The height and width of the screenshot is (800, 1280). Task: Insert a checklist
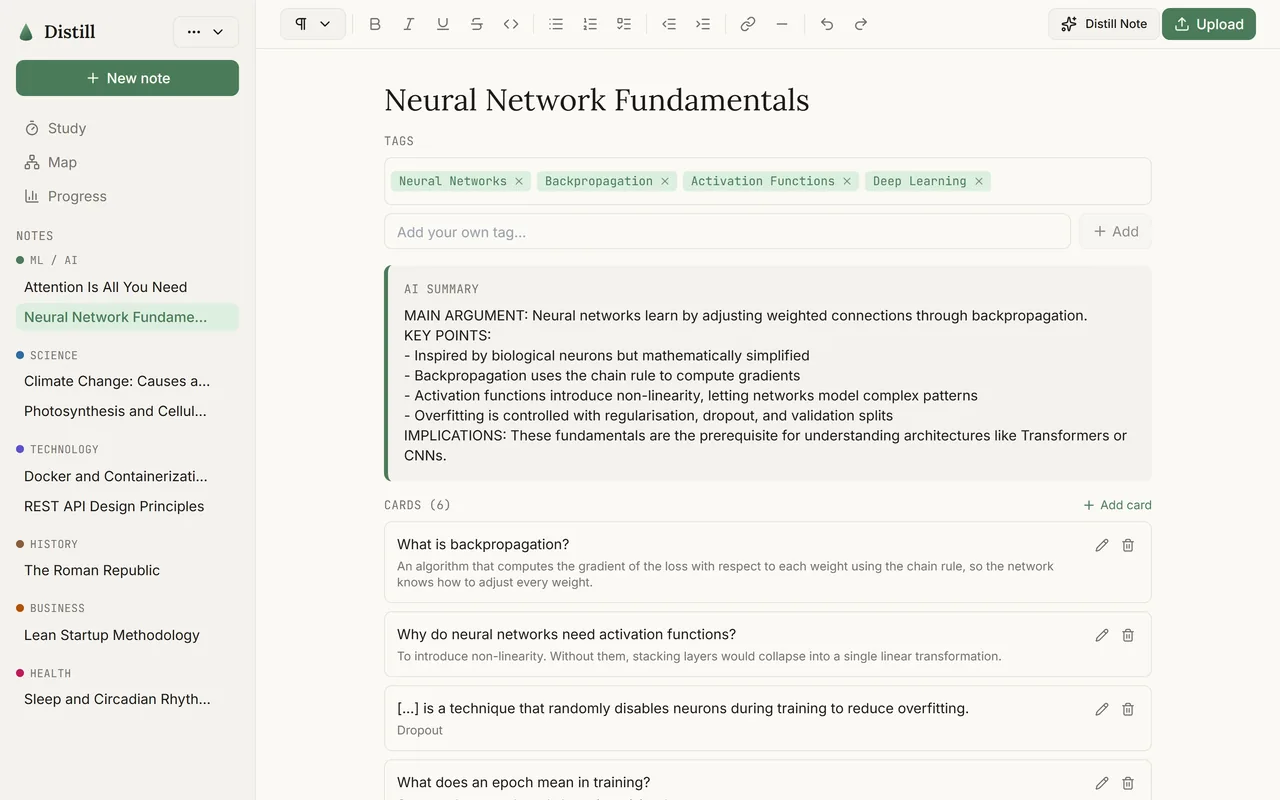click(624, 24)
